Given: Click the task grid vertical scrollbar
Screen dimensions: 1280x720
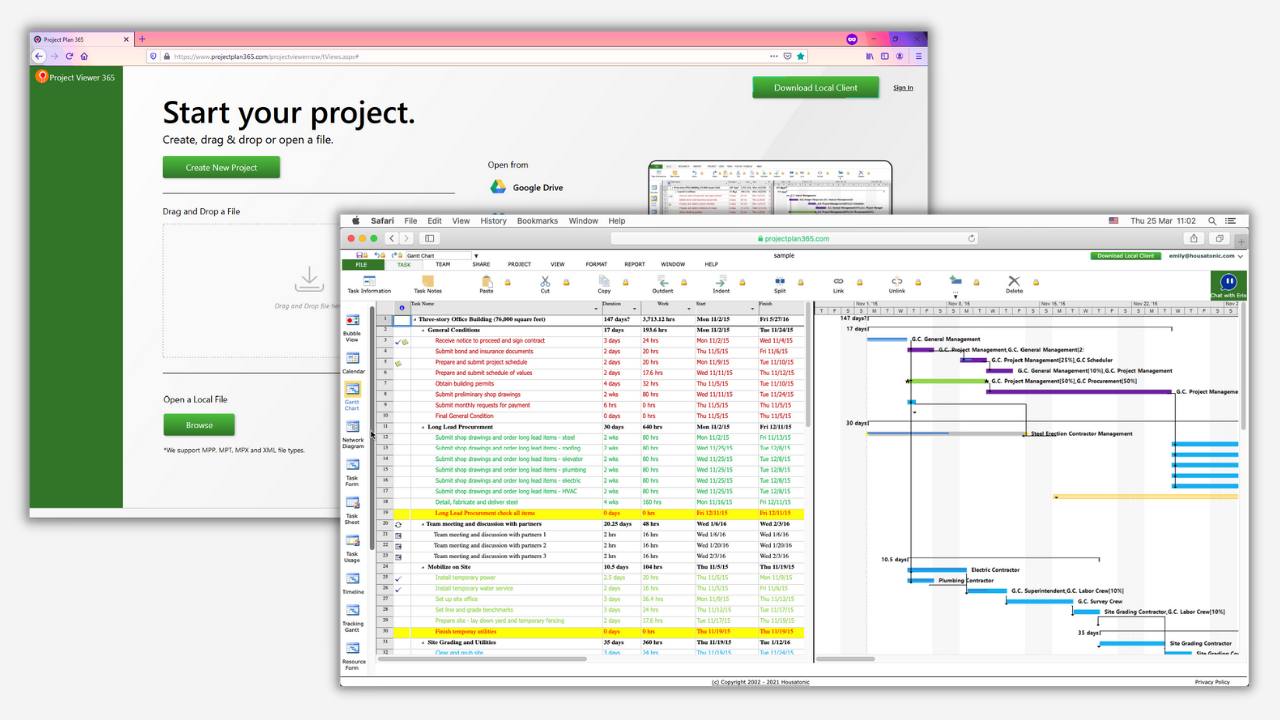Looking at the screenshot, I should [808, 365].
